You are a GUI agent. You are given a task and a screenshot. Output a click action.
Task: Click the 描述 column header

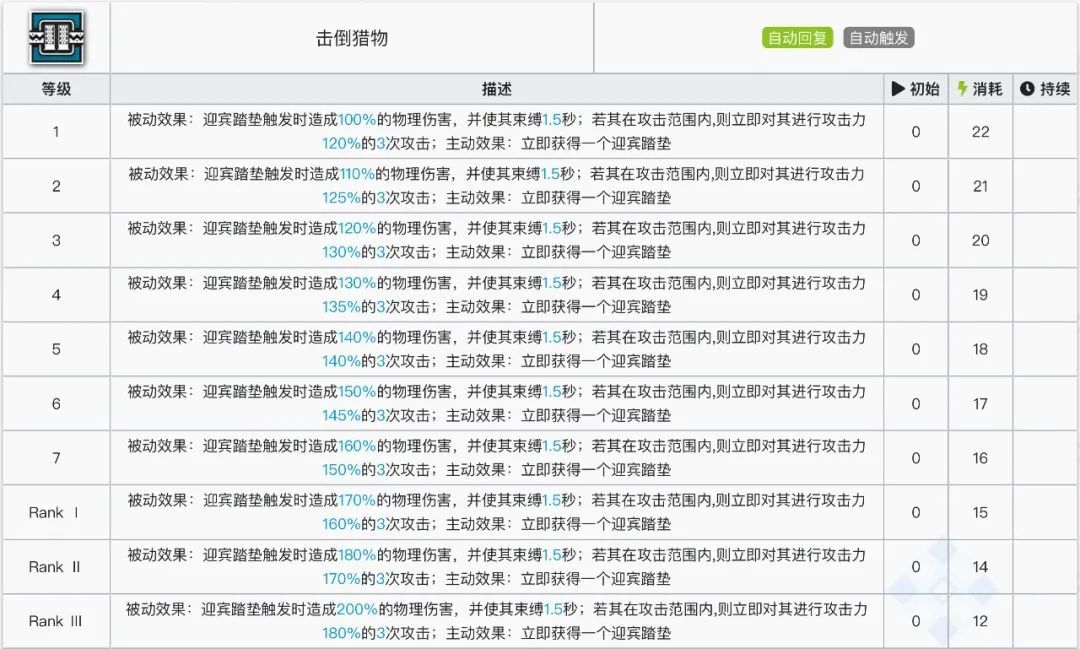[496, 89]
